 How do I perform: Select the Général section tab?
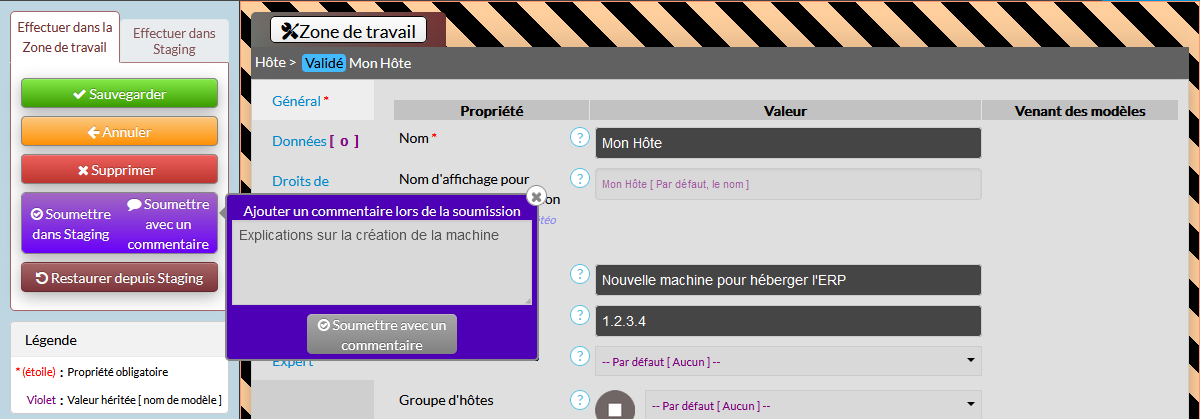pyautogui.click(x=300, y=101)
